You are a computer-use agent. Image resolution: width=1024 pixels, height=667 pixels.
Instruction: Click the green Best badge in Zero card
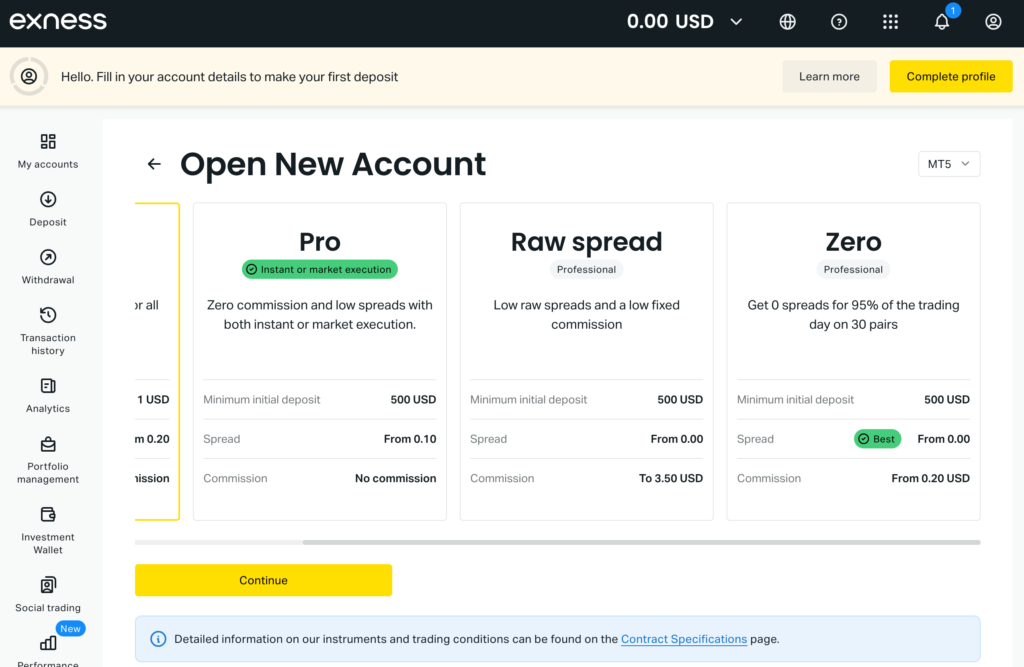pos(877,439)
